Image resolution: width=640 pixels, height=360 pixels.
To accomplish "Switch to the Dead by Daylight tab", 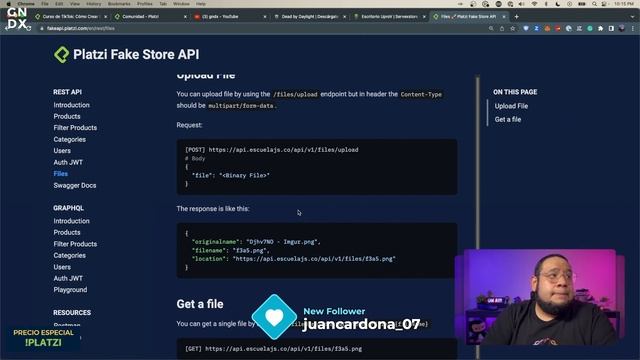I will [308, 17].
